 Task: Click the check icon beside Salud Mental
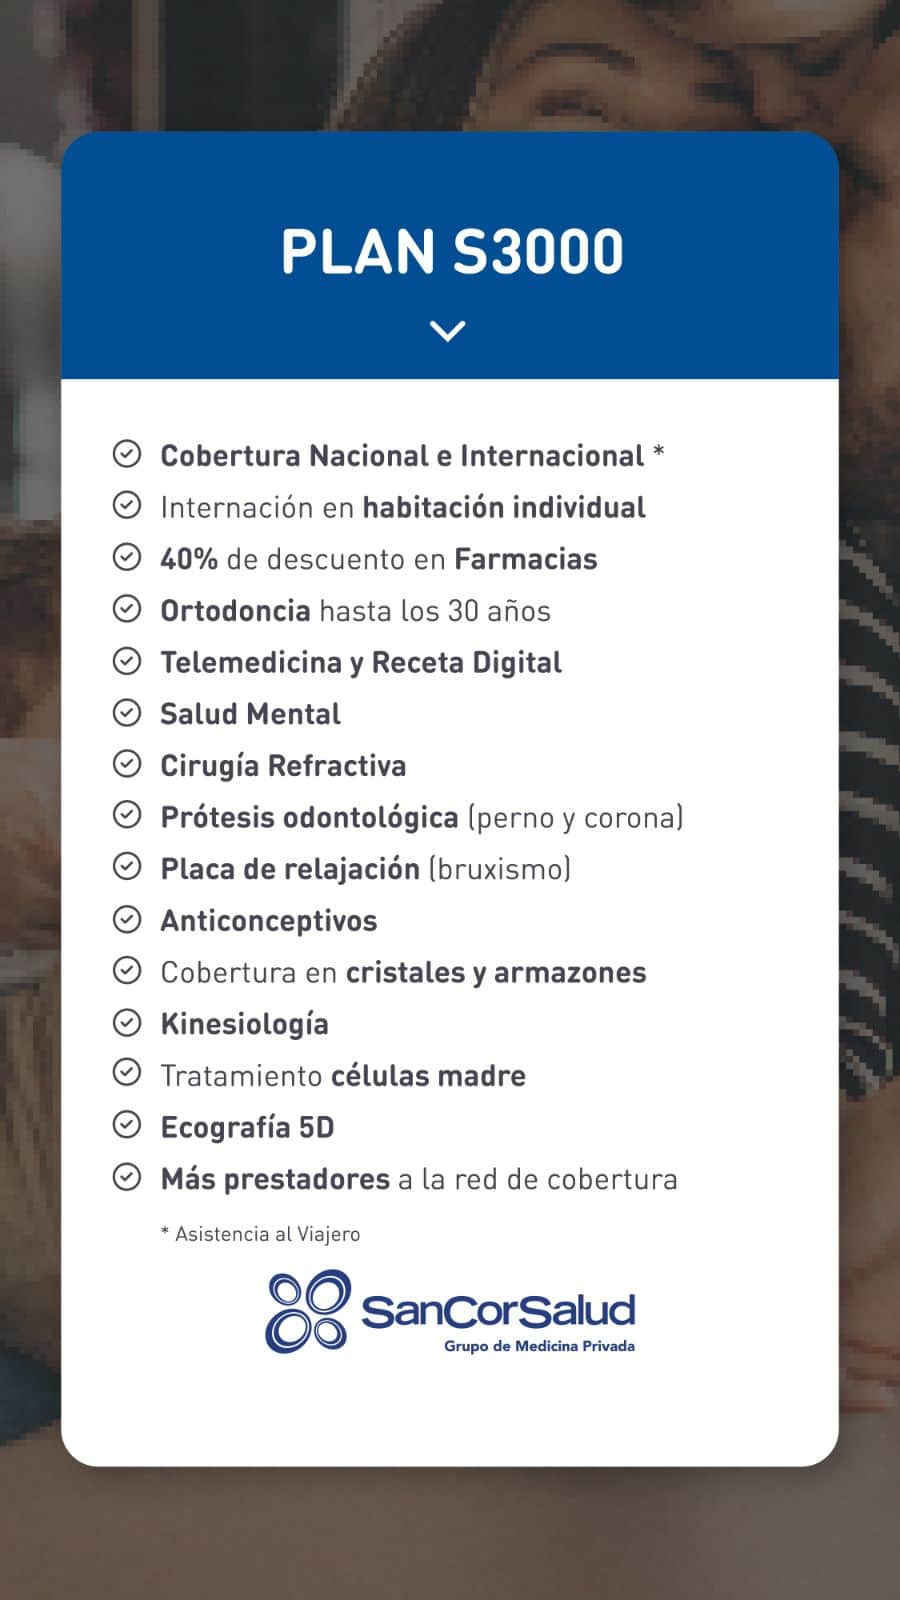pyautogui.click(x=127, y=713)
